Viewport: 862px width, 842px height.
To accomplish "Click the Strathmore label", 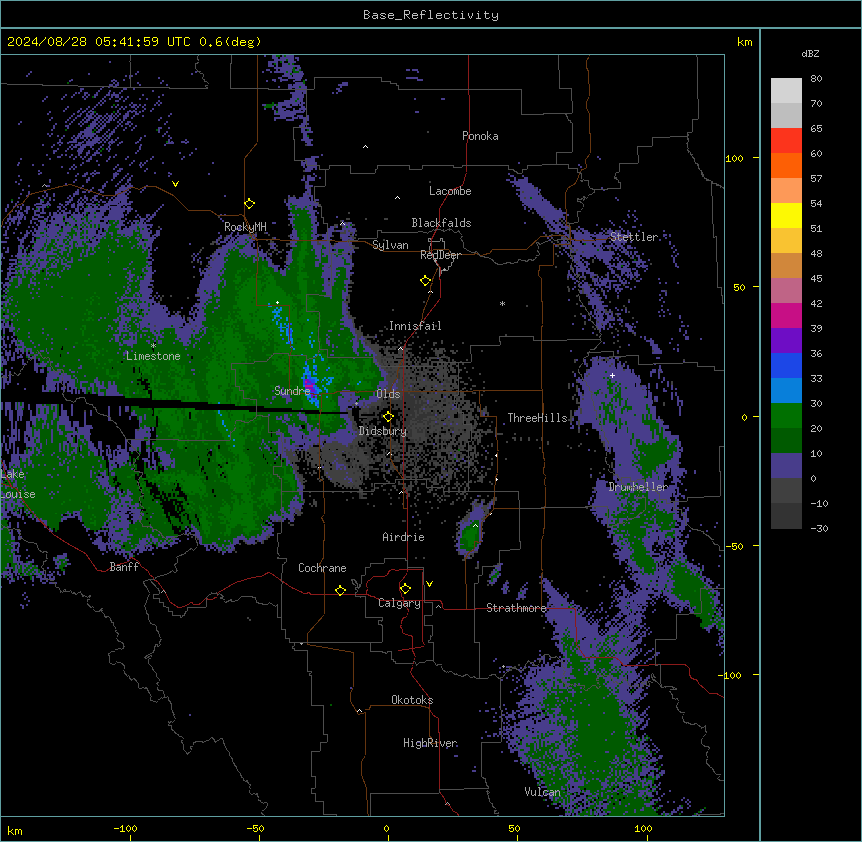I will click(x=516, y=608).
